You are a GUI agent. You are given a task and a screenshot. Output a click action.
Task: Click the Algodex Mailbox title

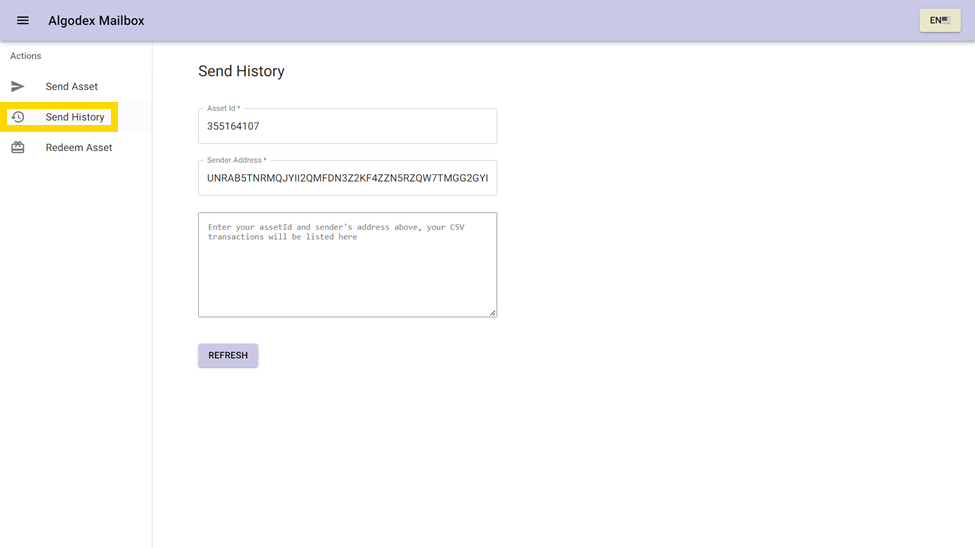(96, 21)
